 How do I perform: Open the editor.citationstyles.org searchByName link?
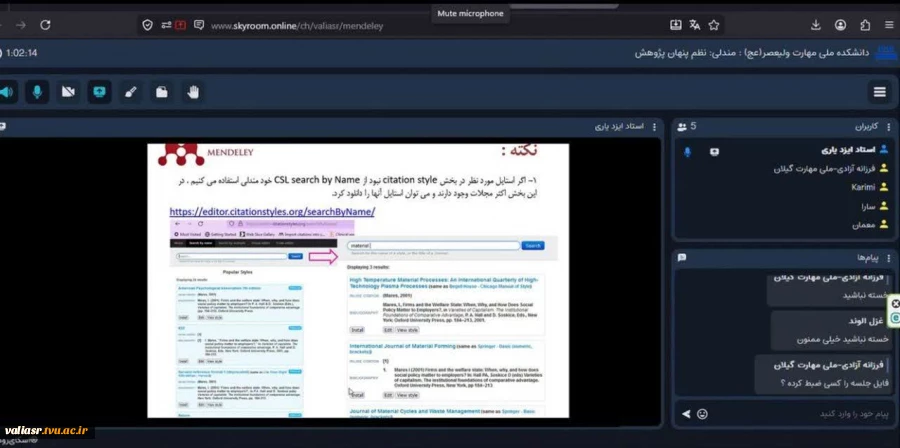[272, 212]
